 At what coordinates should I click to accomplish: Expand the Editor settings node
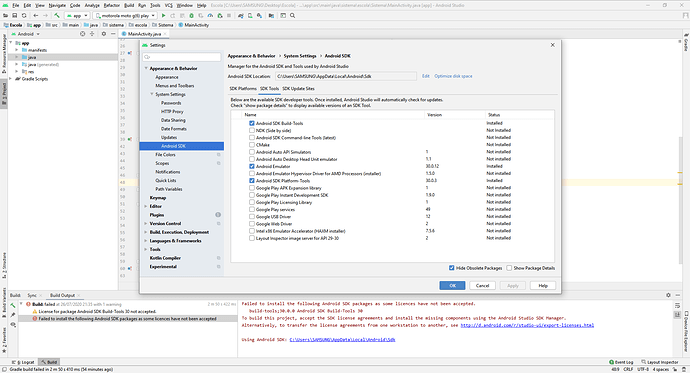point(146,206)
